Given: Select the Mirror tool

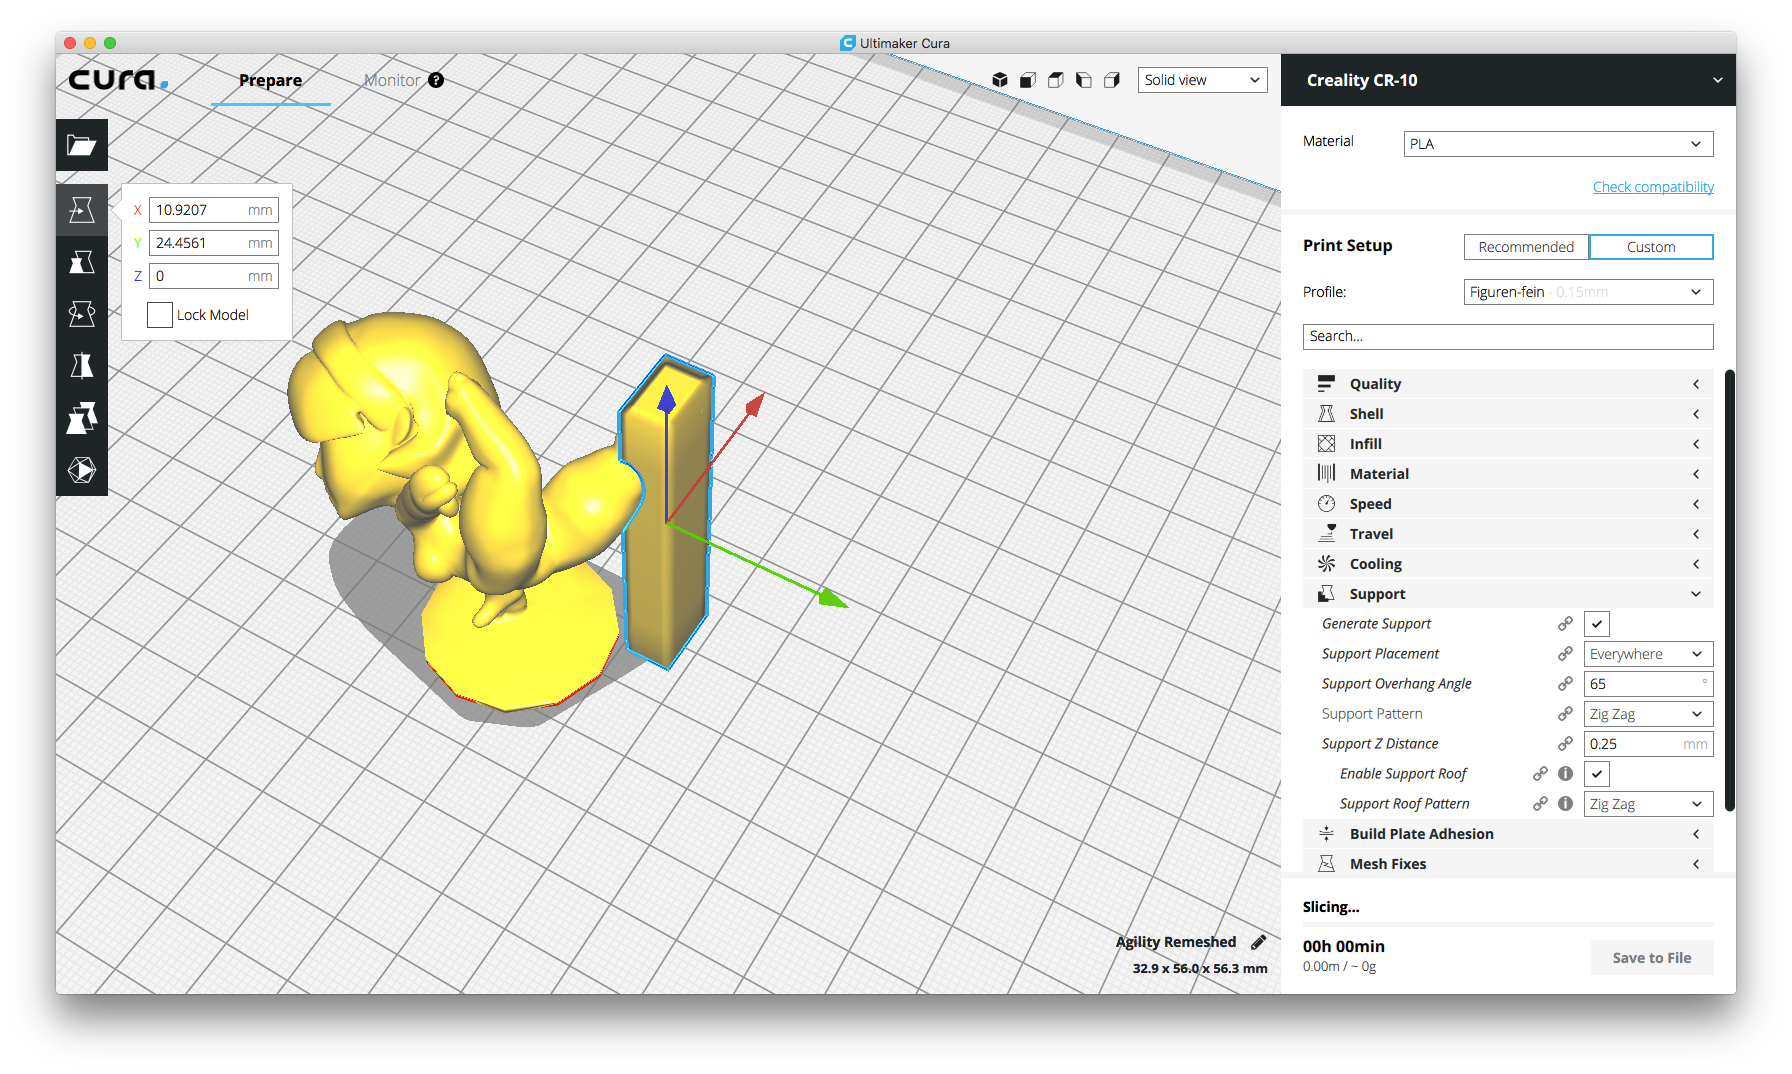Looking at the screenshot, I should (82, 366).
